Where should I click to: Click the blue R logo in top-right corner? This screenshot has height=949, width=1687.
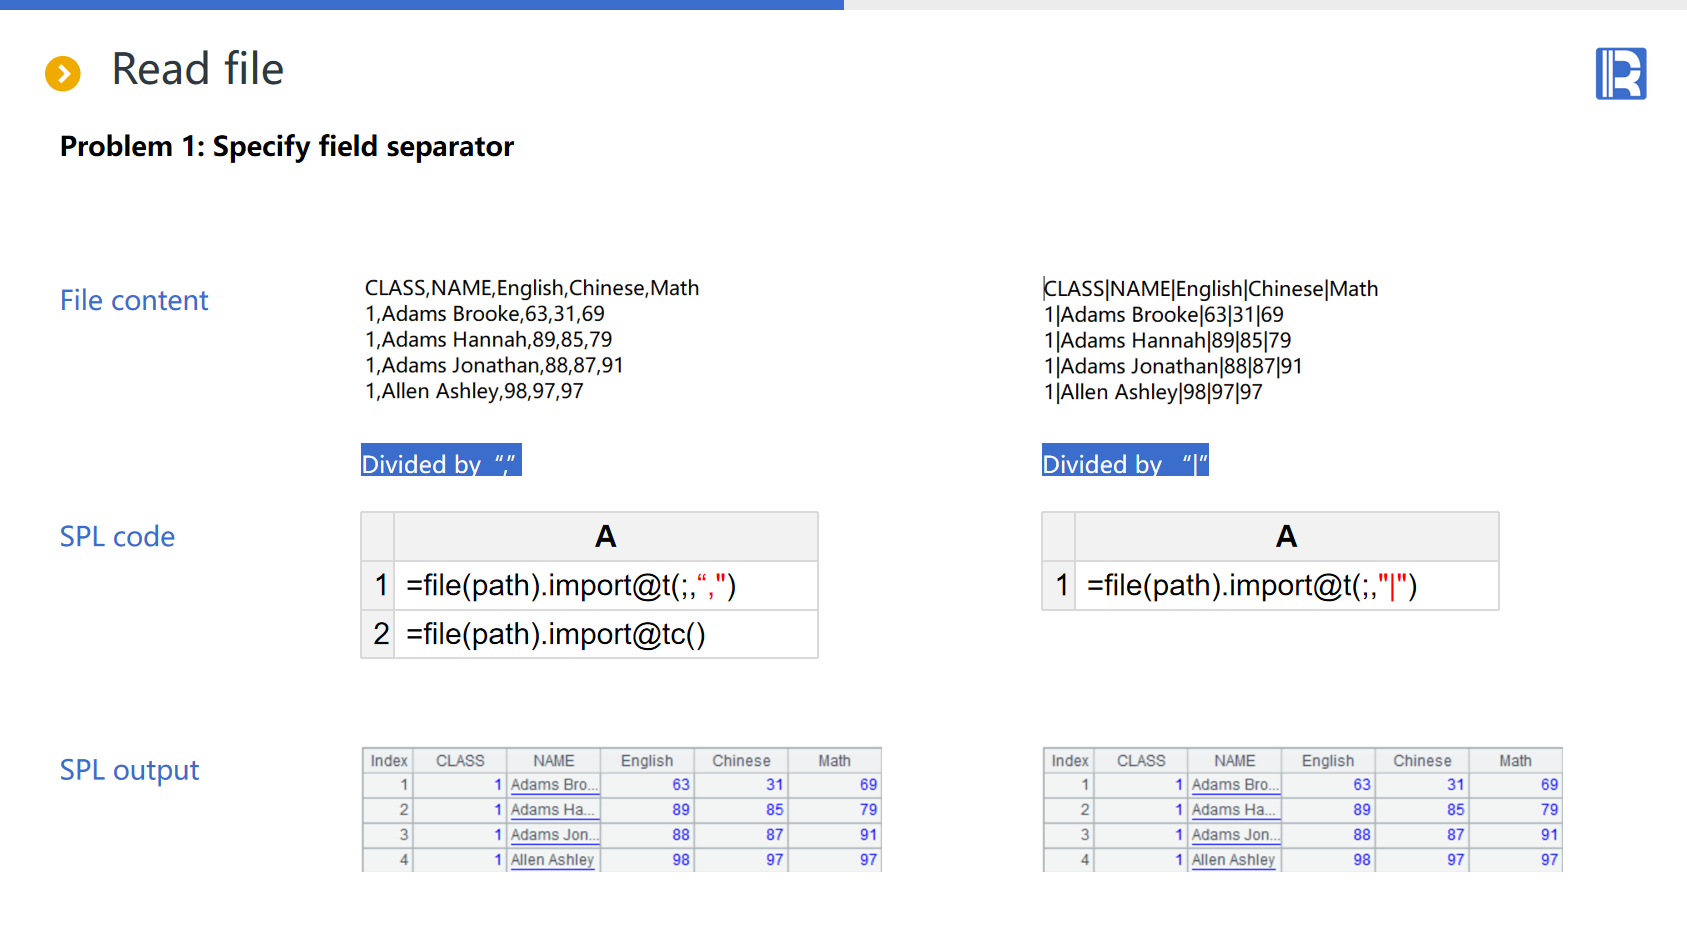1620,74
